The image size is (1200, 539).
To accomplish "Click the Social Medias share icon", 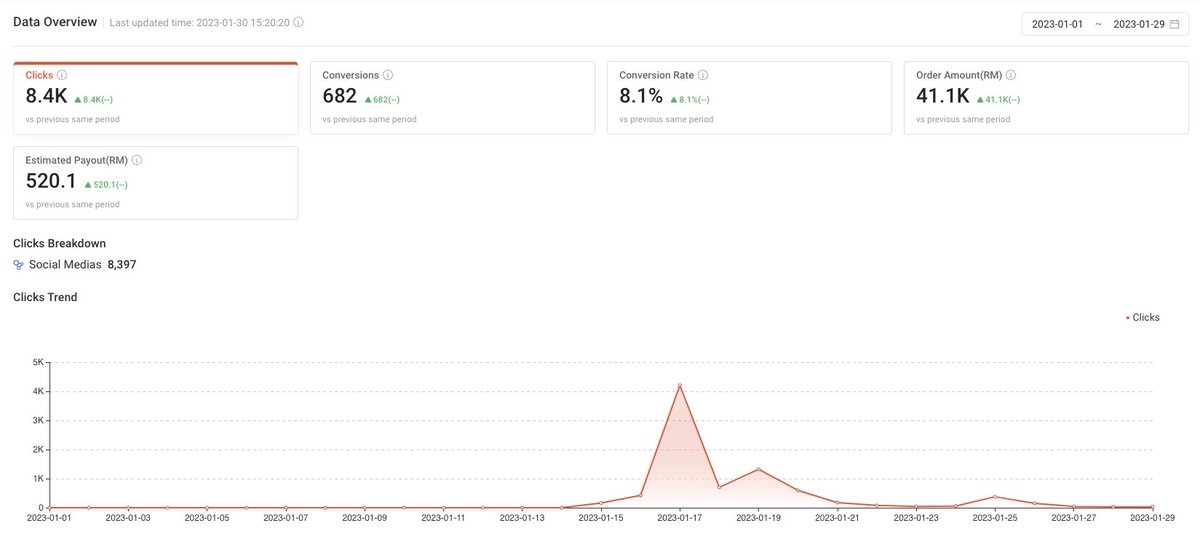I will click(18, 265).
